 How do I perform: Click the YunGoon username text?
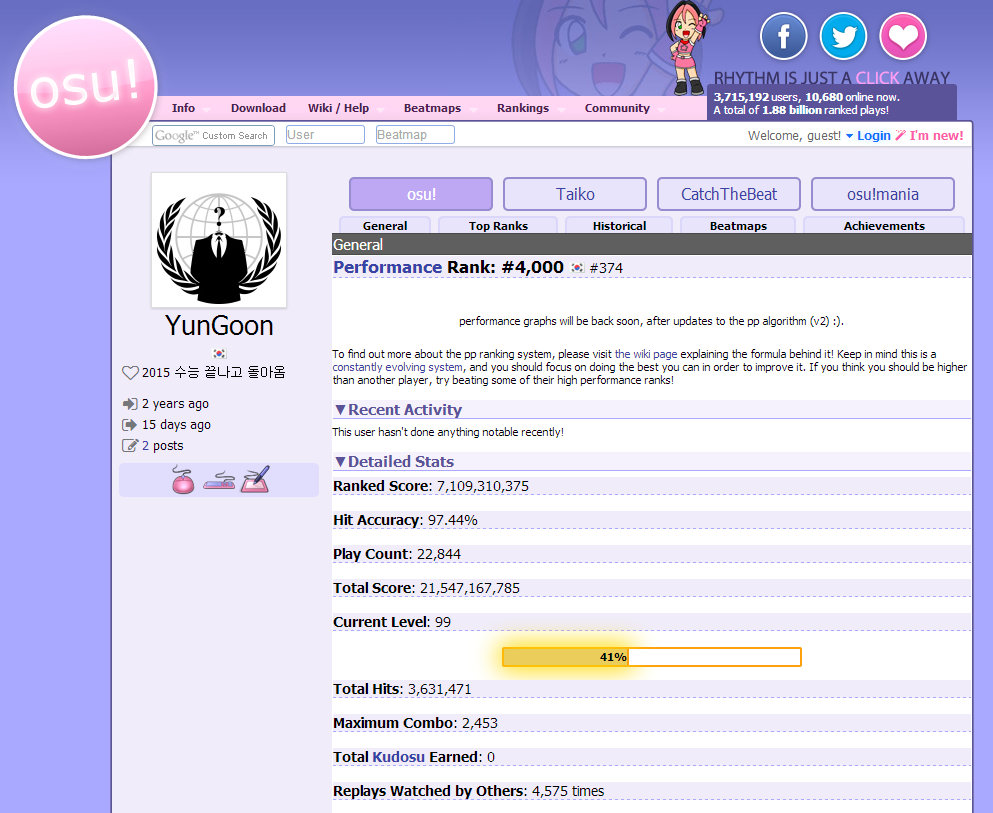219,326
